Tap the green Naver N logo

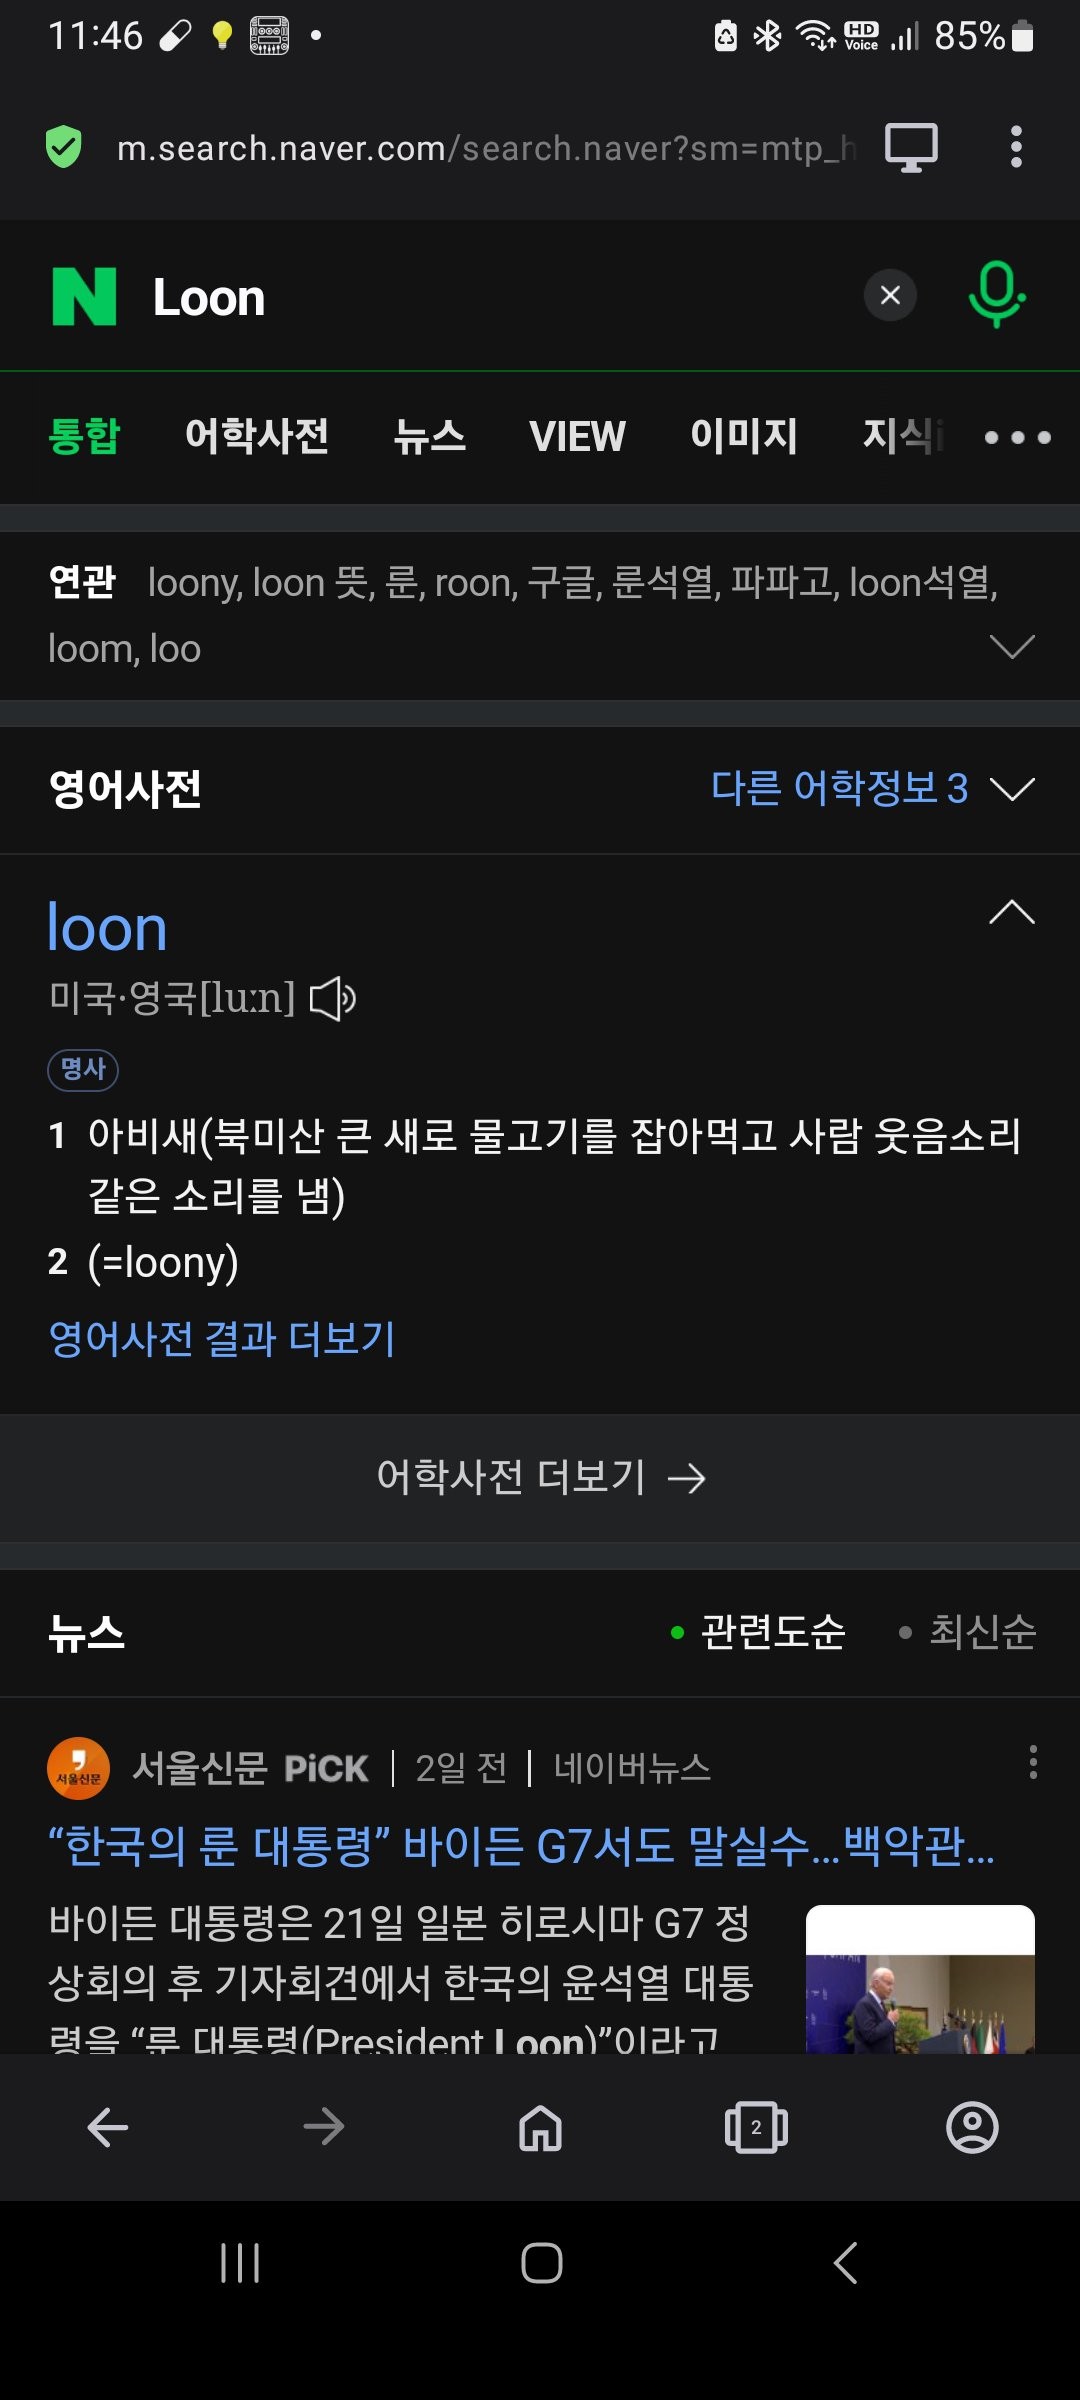(84, 296)
